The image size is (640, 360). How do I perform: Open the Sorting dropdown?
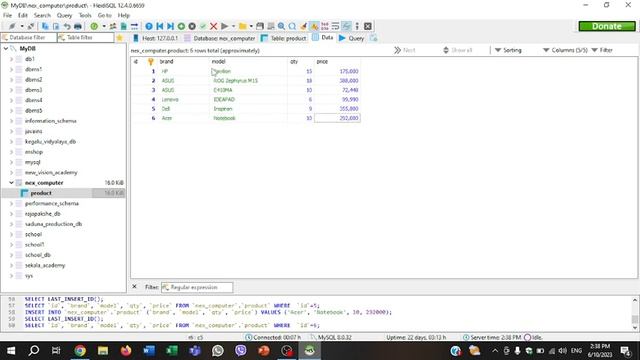coord(508,50)
